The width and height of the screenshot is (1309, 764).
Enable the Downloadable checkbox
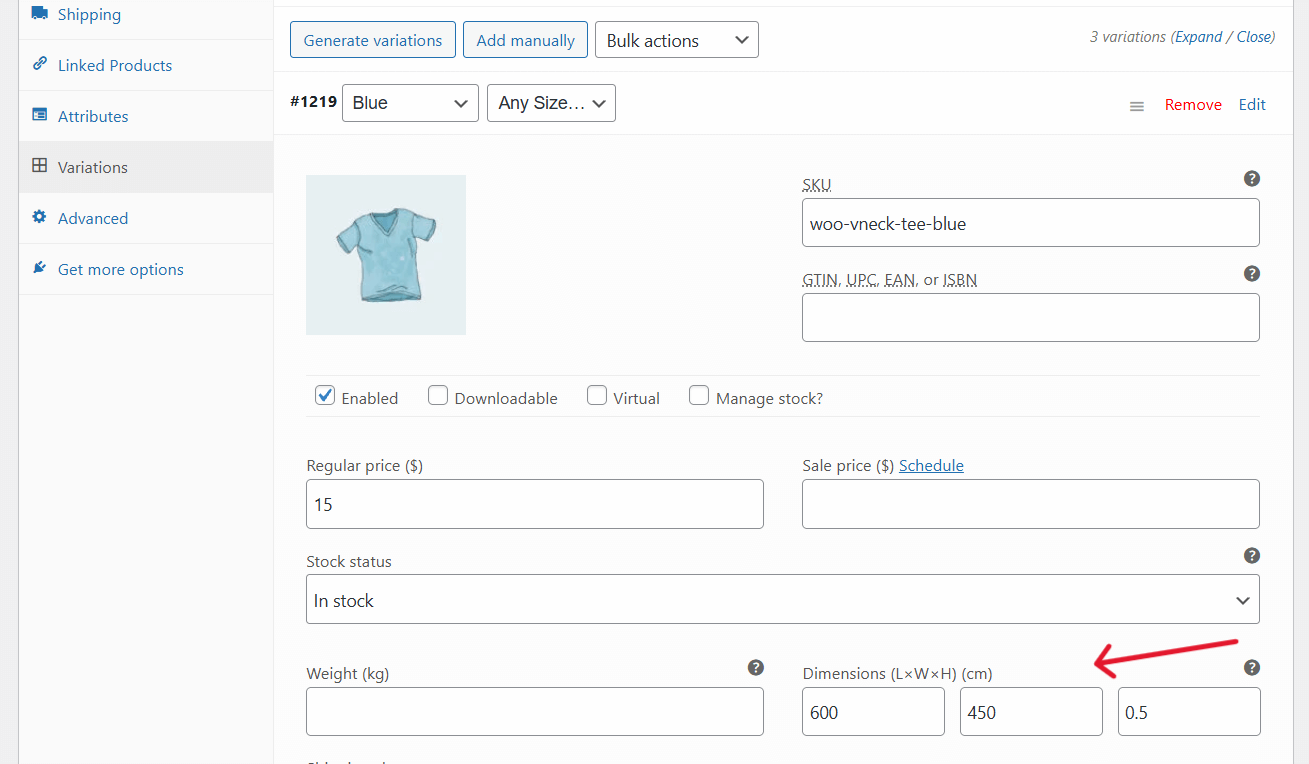pyautogui.click(x=438, y=395)
